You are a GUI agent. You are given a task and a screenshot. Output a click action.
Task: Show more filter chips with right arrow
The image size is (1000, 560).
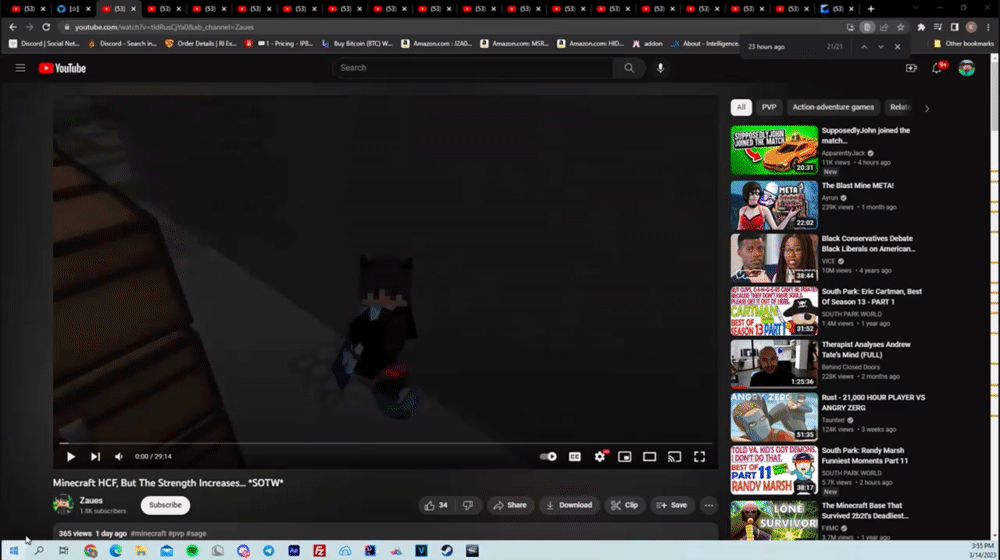point(927,108)
